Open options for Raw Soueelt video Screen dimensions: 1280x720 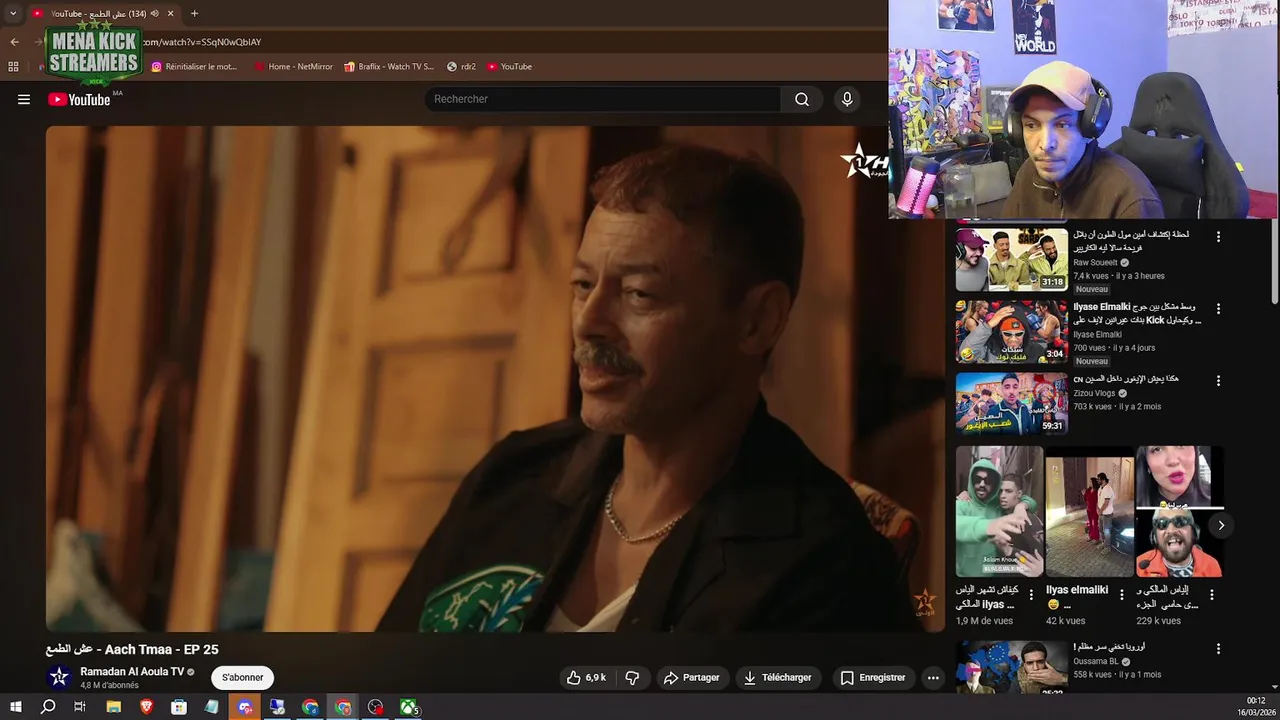coord(1218,237)
